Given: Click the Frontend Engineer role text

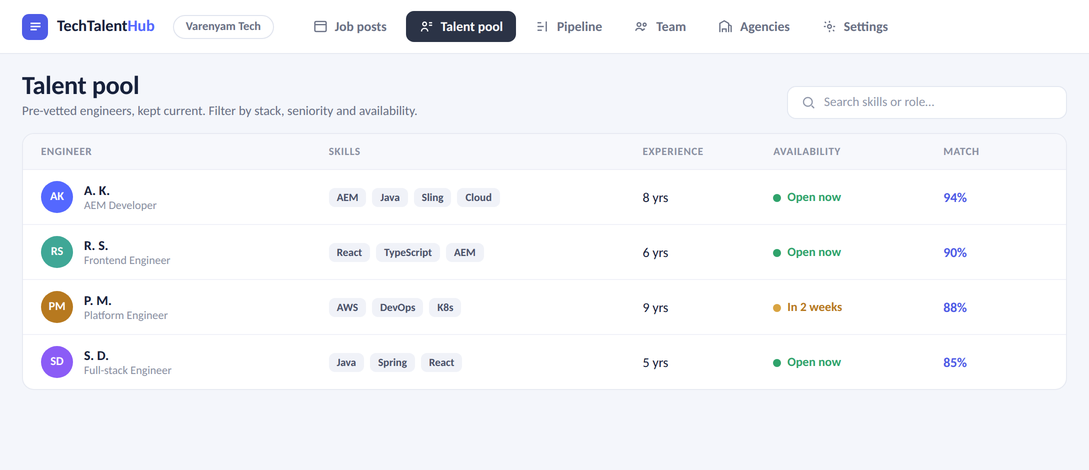Looking at the screenshot, I should pos(127,260).
